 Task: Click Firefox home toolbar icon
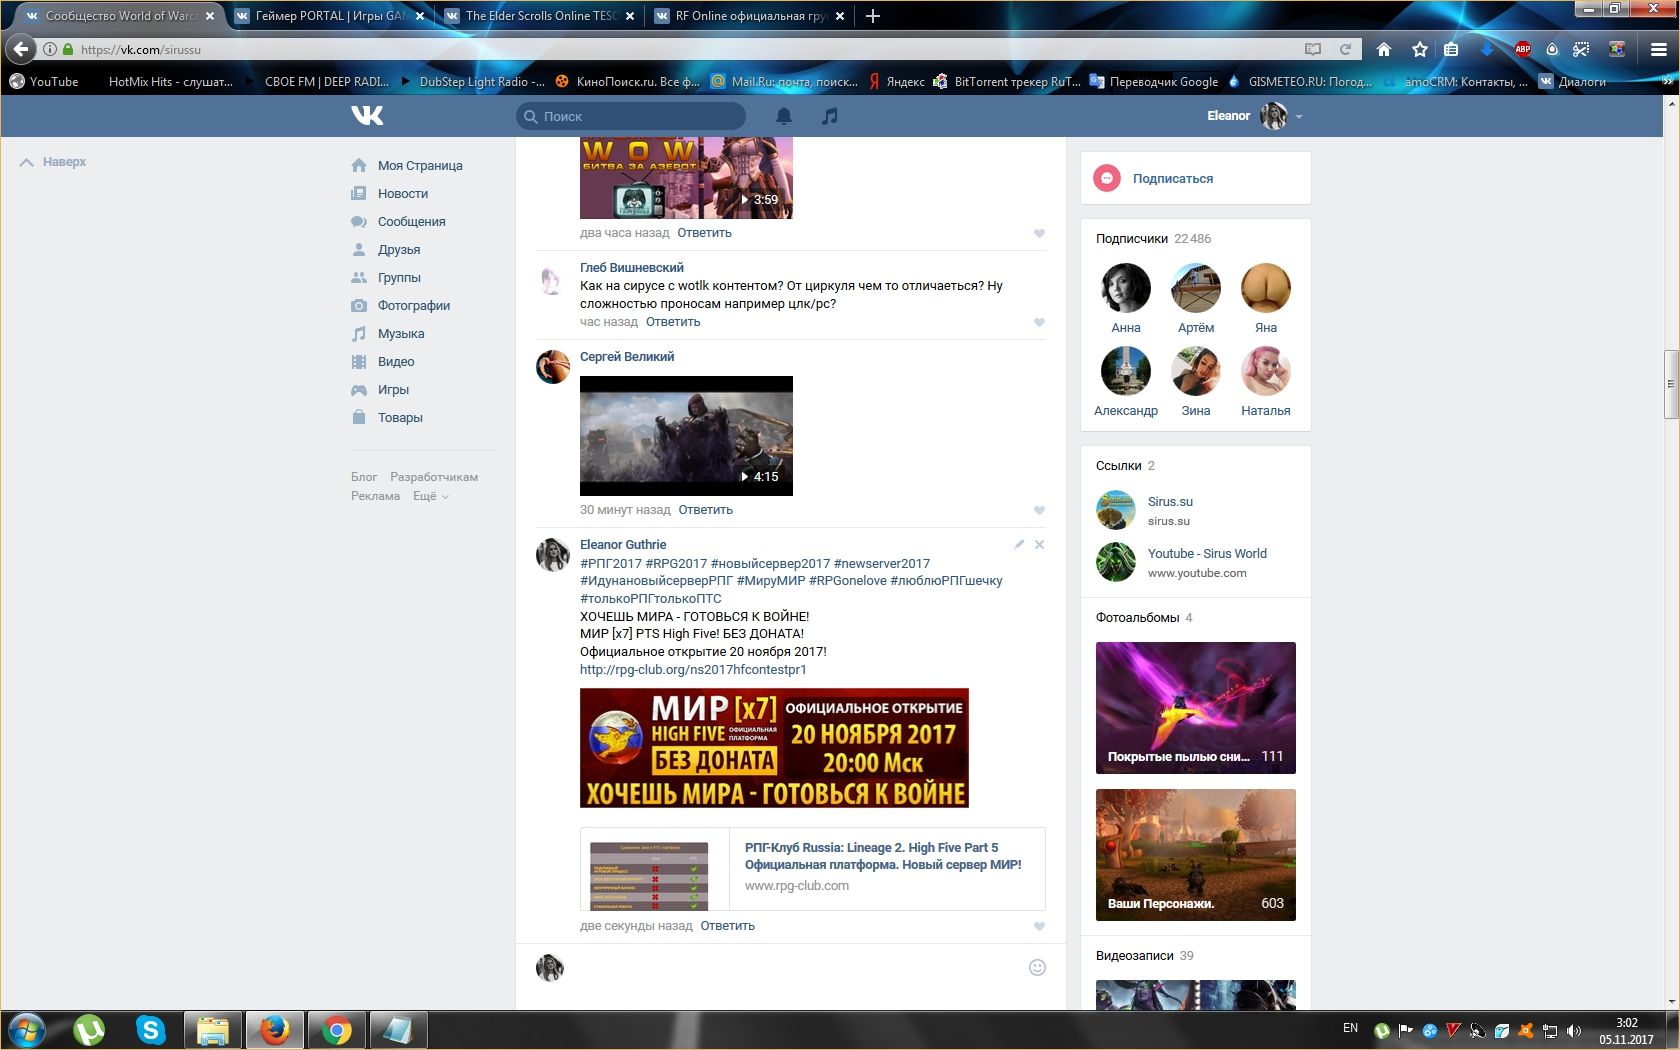click(x=1384, y=49)
